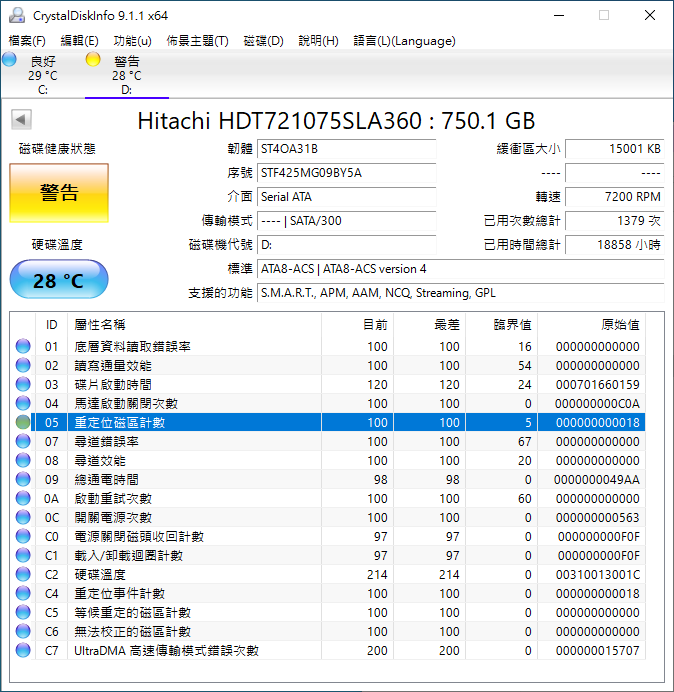Click the yellow warning orb for drive D:

click(x=93, y=59)
